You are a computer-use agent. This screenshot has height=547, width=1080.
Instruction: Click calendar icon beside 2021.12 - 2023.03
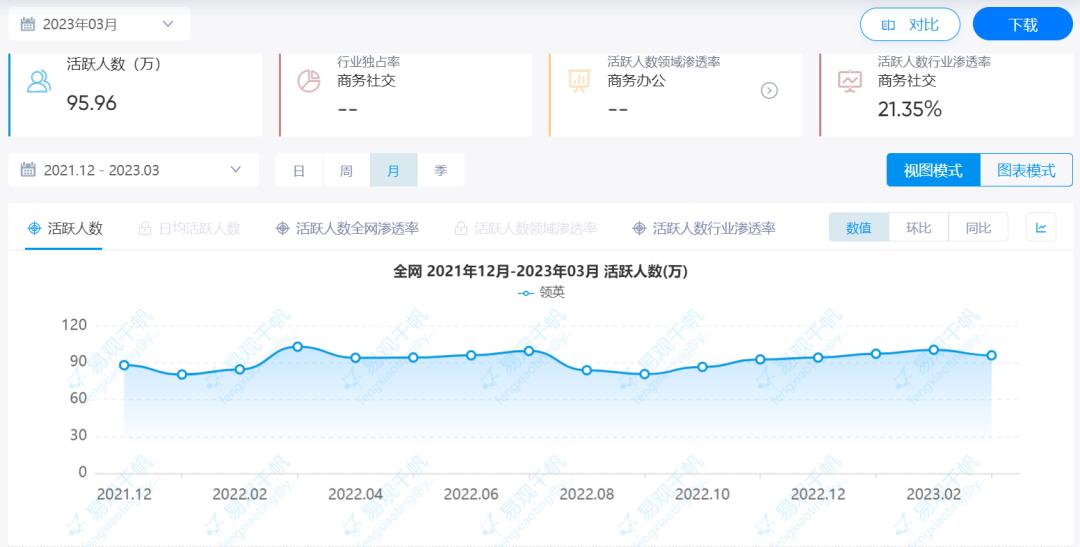(x=28, y=169)
